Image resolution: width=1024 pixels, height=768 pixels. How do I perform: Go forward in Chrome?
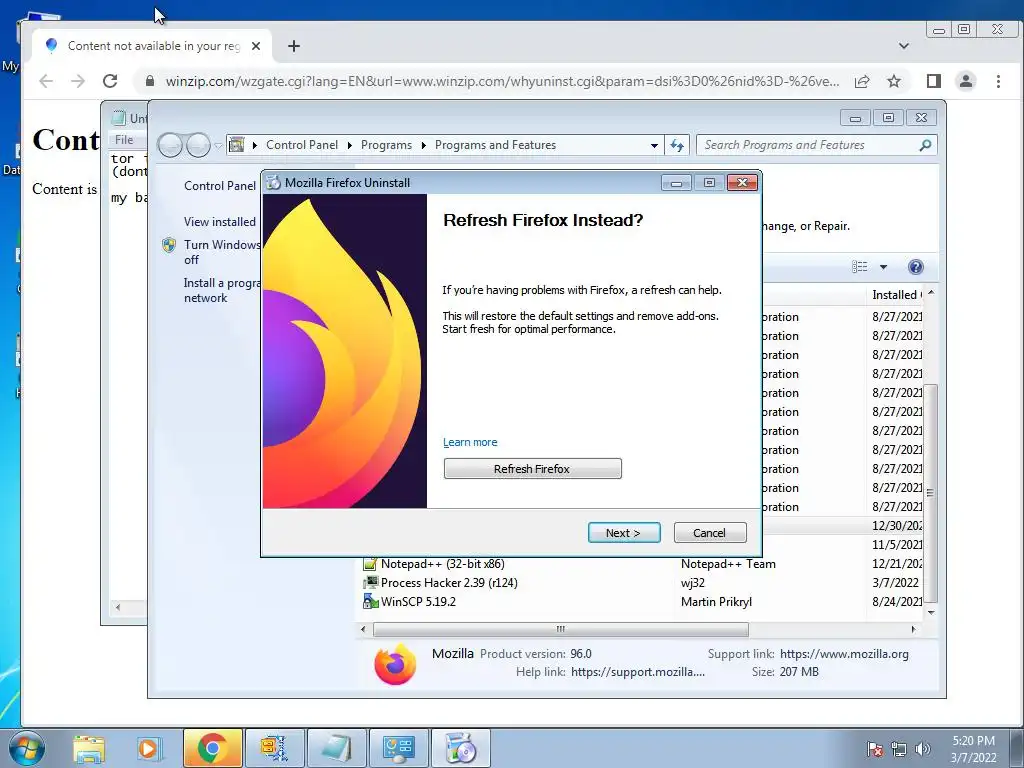click(x=78, y=81)
